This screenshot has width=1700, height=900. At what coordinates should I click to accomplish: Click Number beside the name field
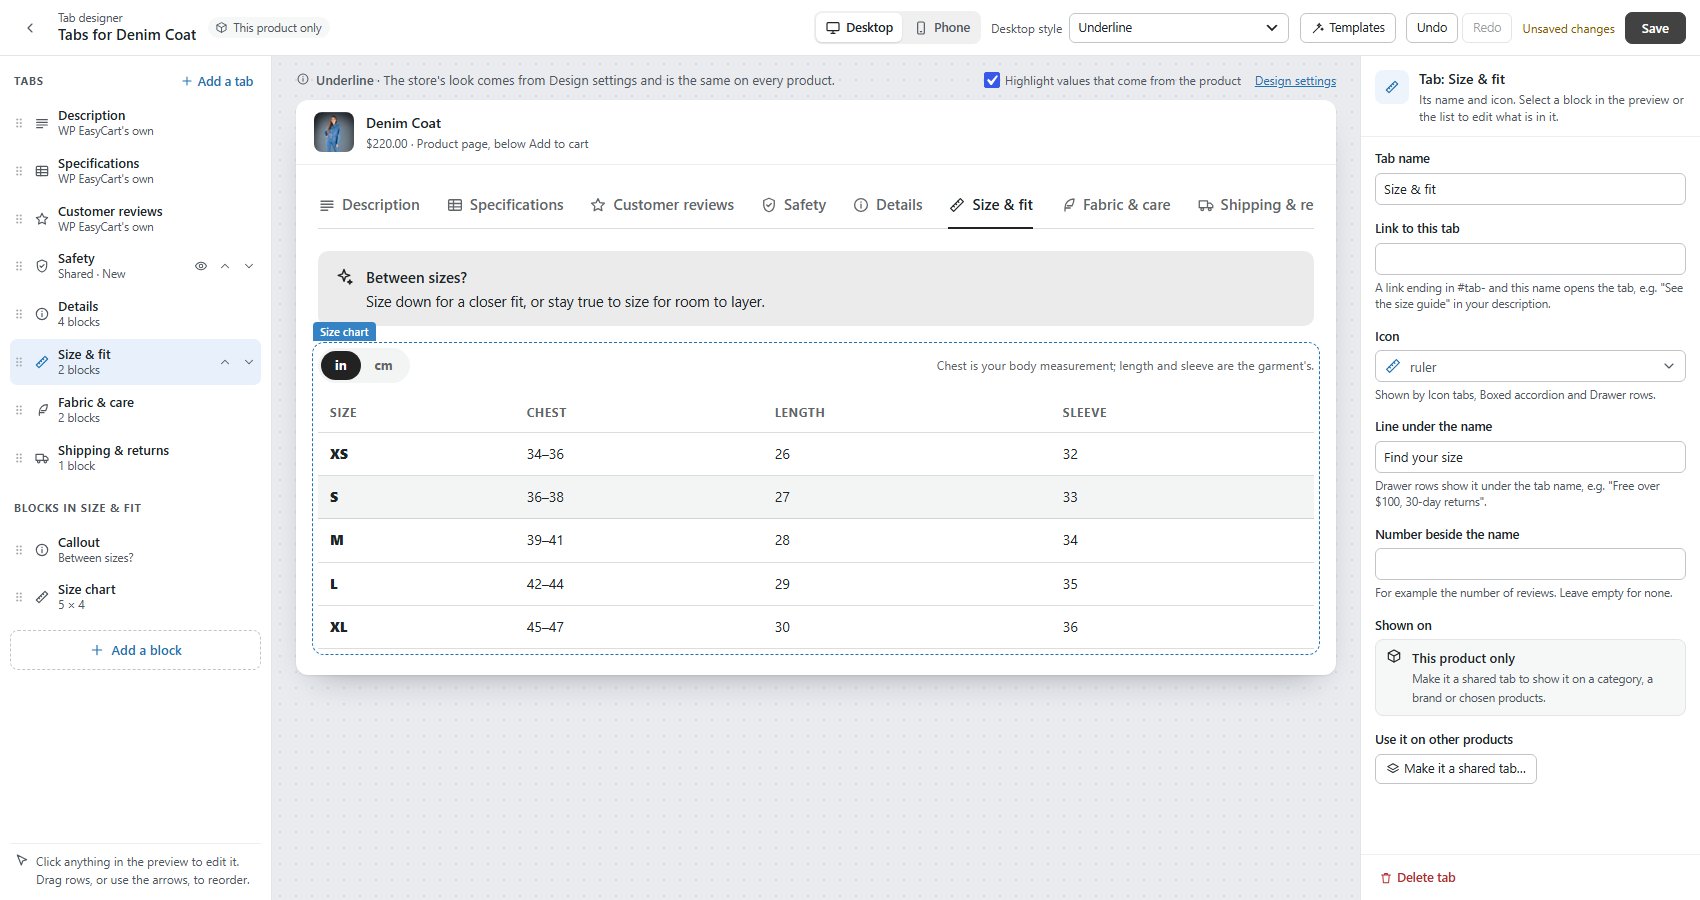click(1530, 564)
